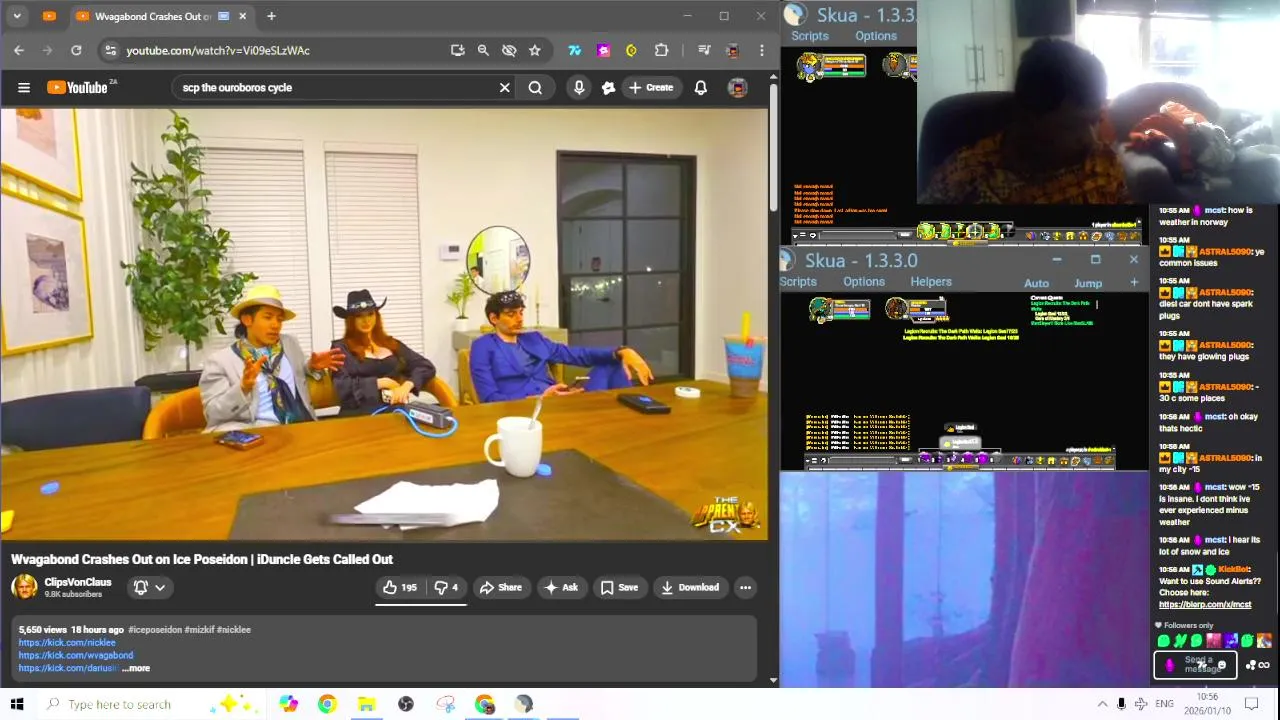Open the YouTube account avatar menu

(x=738, y=88)
